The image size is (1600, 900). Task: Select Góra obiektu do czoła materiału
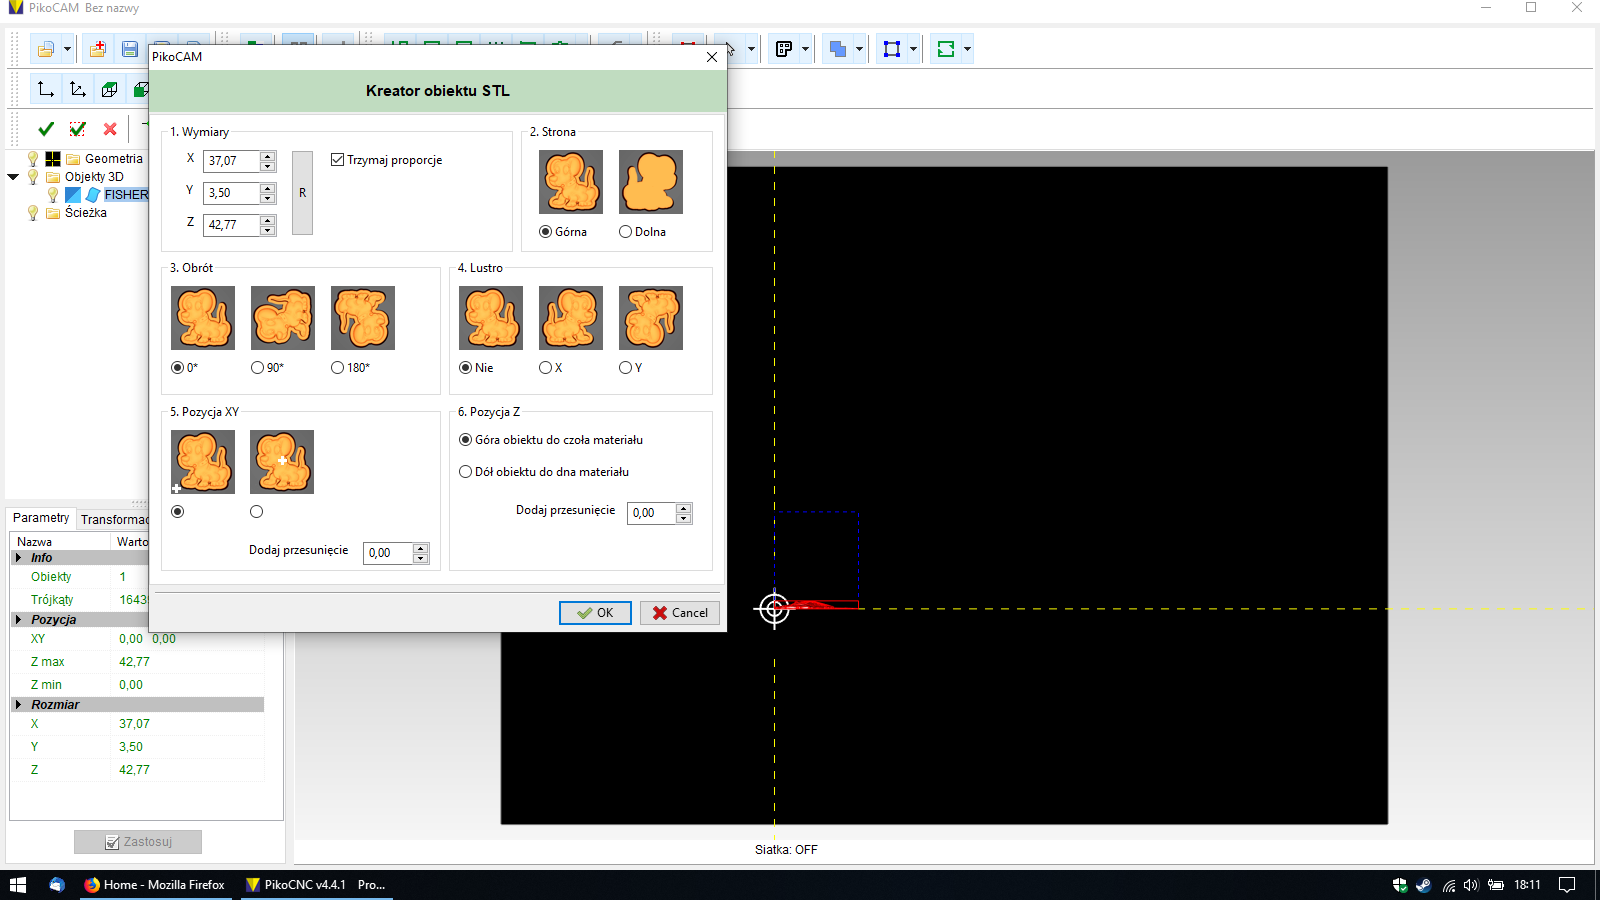tap(465, 440)
